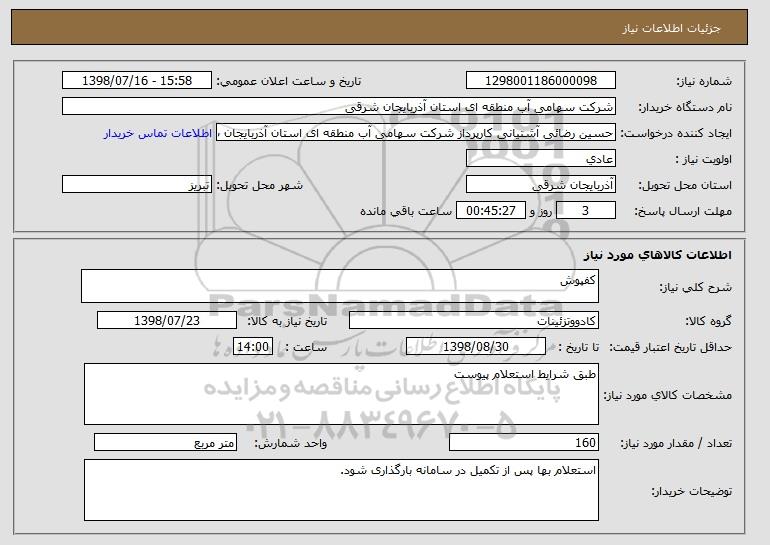770x545 pixels.
Task: Select the remaining days field showing 3
Action: [x=585, y=211]
